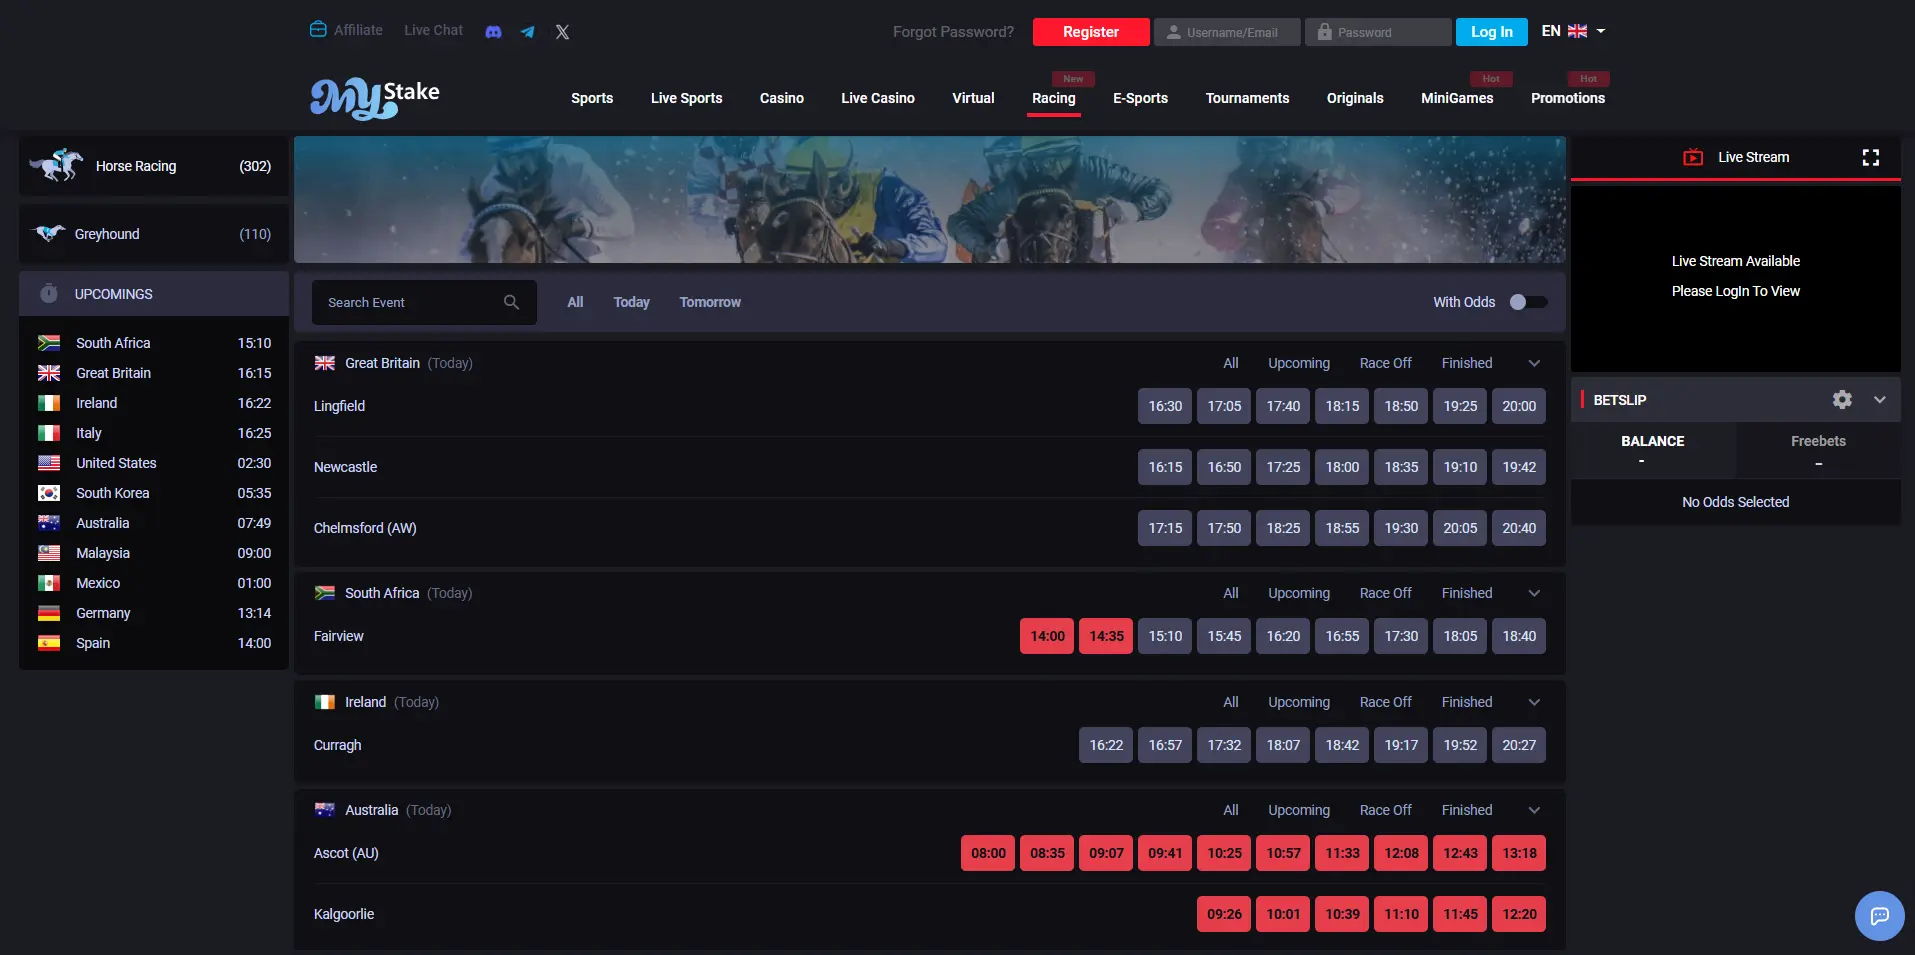The width and height of the screenshot is (1915, 955).
Task: Select Lingfield 16:30 race time
Action: click(x=1165, y=406)
